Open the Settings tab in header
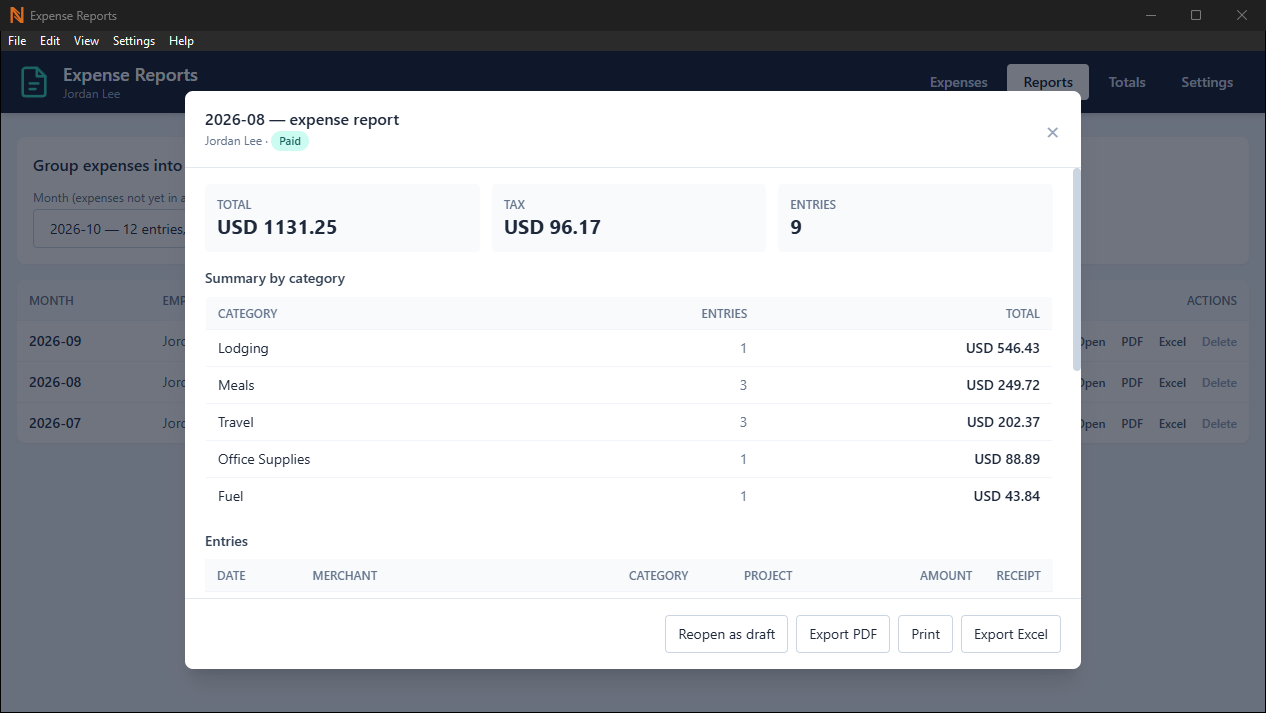Viewport: 1266px width, 713px height. (1207, 82)
